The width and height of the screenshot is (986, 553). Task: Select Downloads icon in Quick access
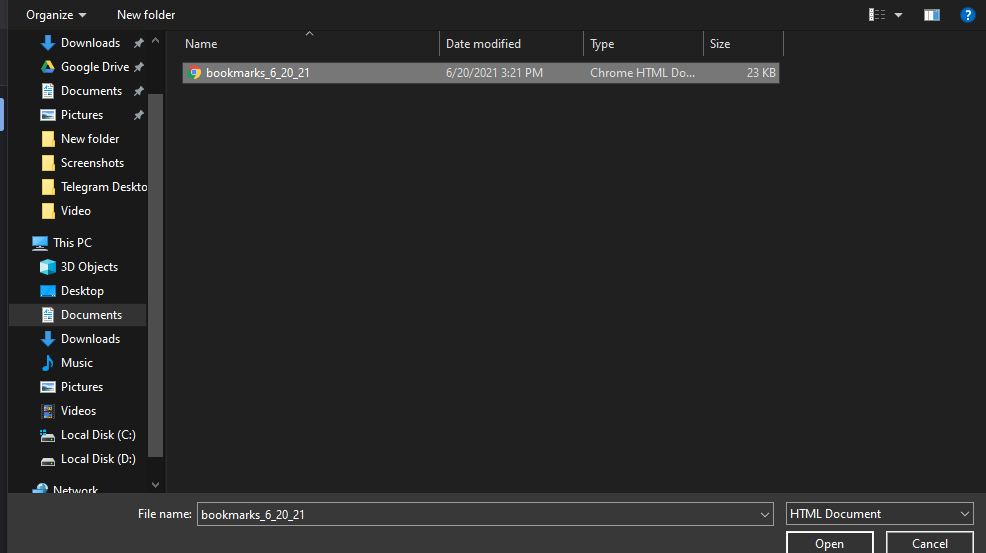(x=48, y=43)
